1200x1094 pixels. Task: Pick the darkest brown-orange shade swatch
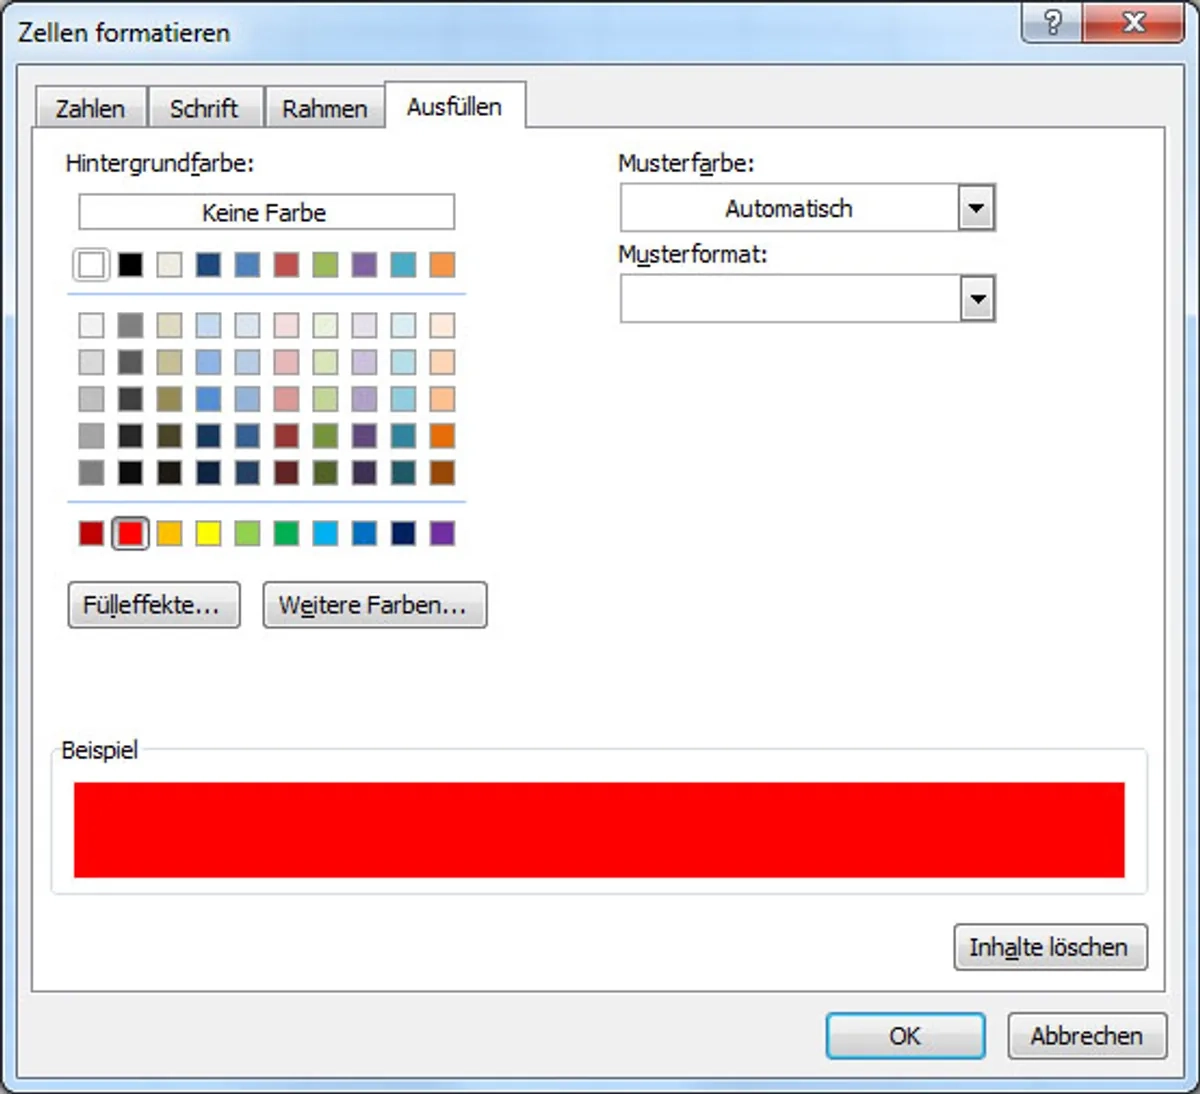tap(442, 472)
